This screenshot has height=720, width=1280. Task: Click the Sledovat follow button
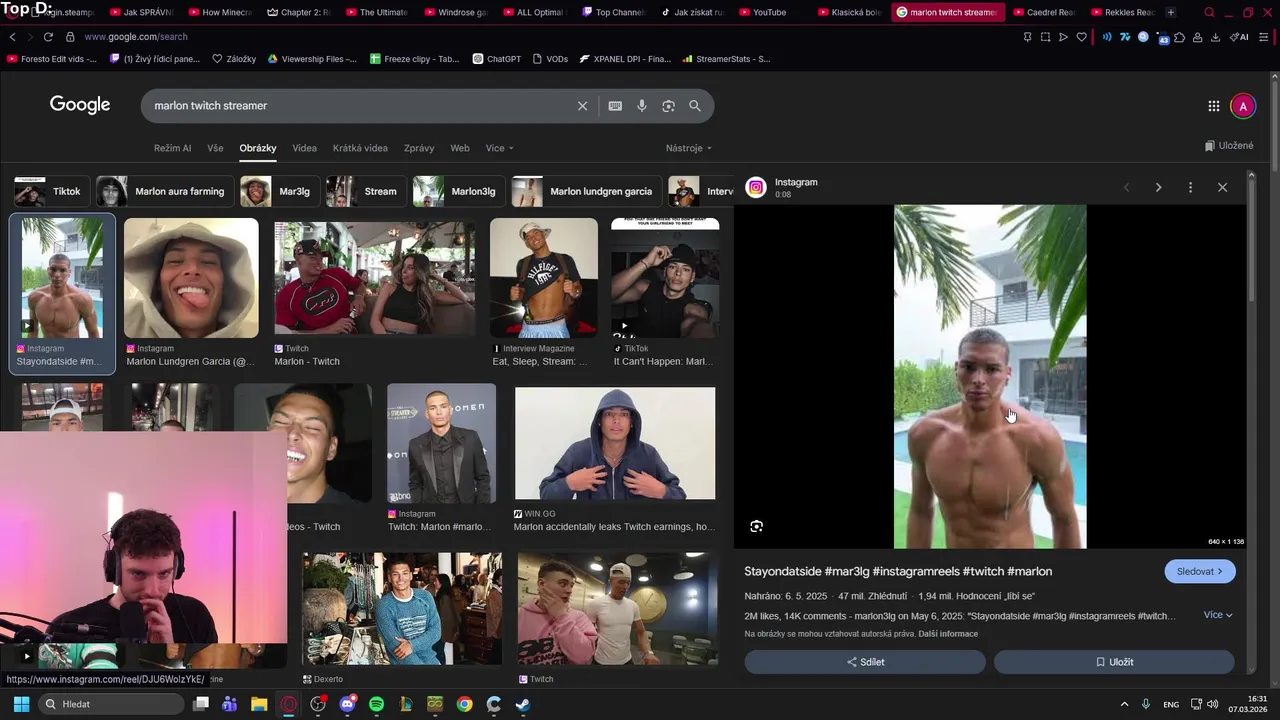pyautogui.click(x=1200, y=571)
